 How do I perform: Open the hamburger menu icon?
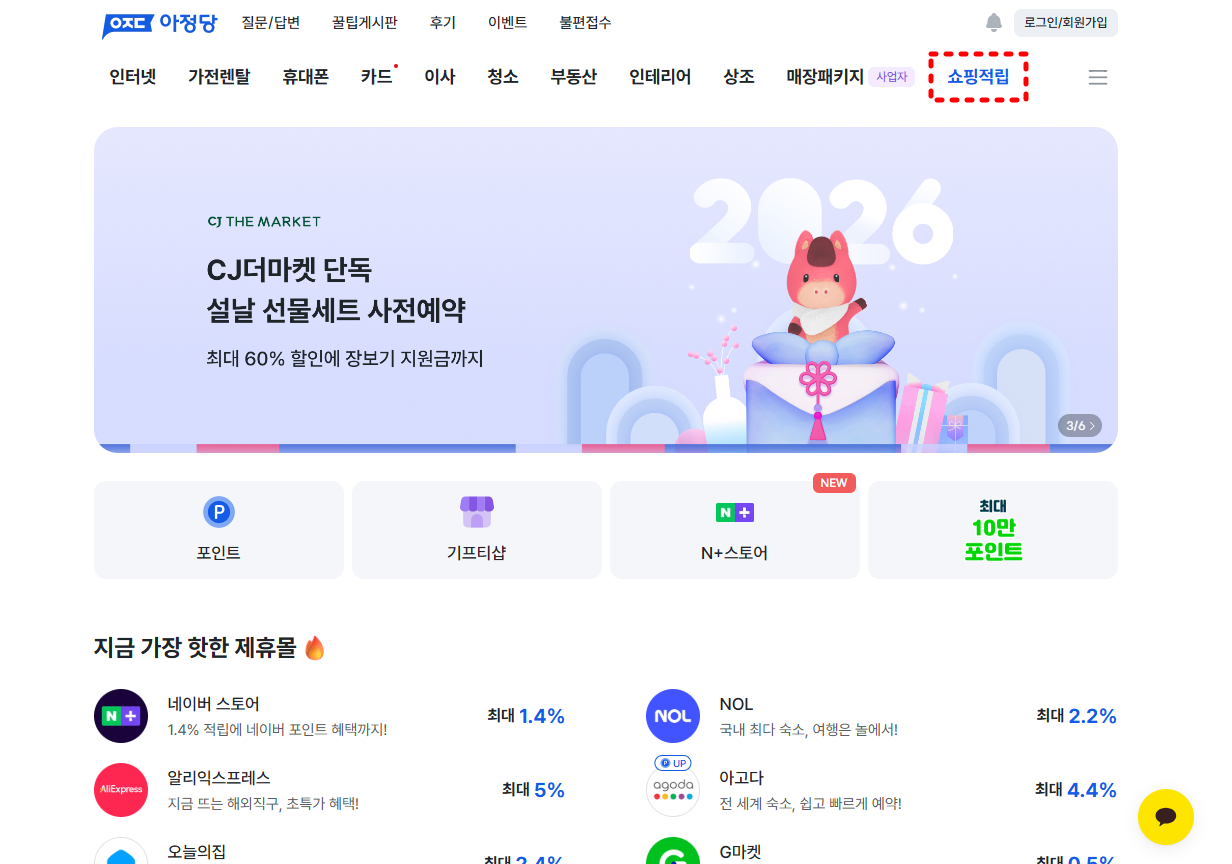pyautogui.click(x=1097, y=77)
